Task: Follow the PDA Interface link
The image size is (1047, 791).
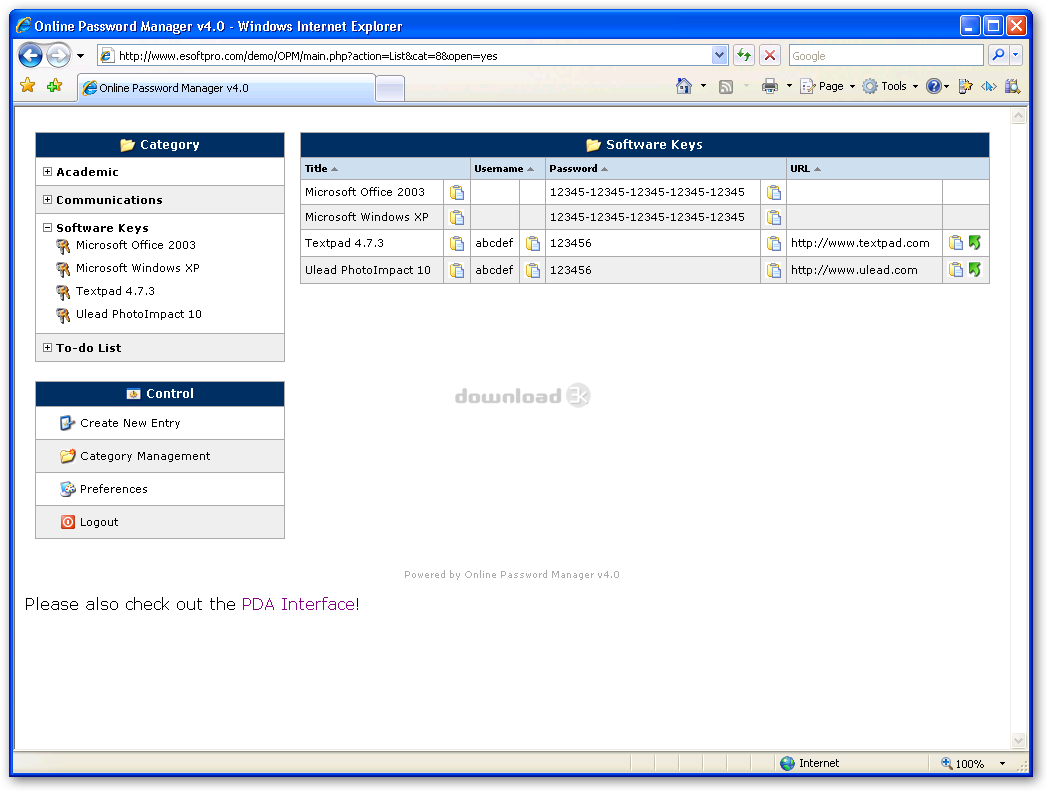Action: point(298,604)
